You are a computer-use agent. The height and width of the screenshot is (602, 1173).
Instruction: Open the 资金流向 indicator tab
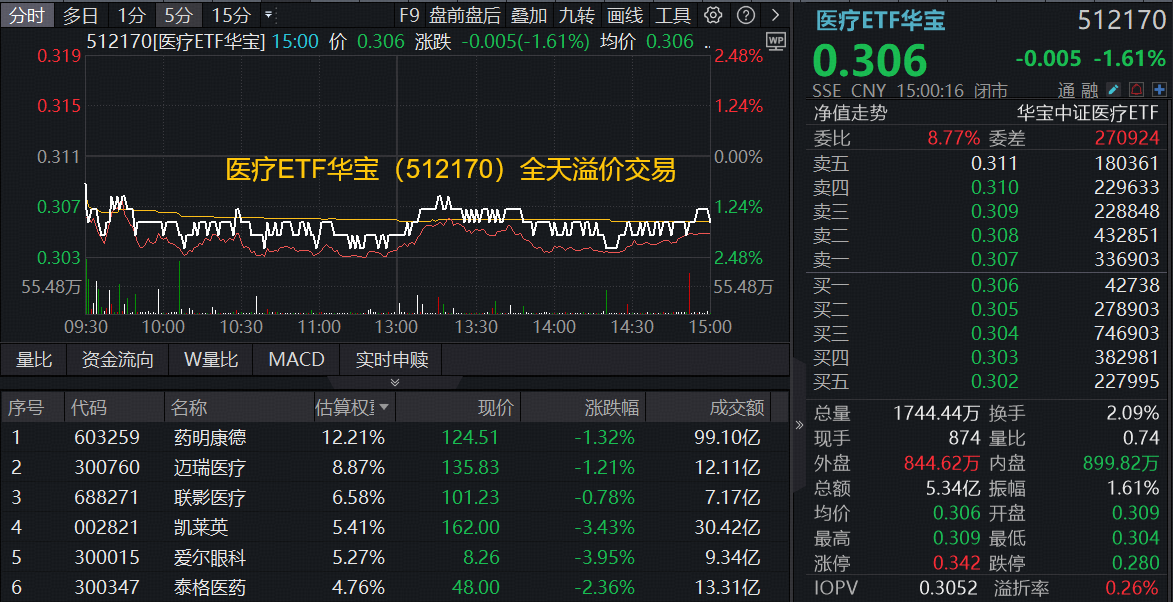click(x=117, y=360)
